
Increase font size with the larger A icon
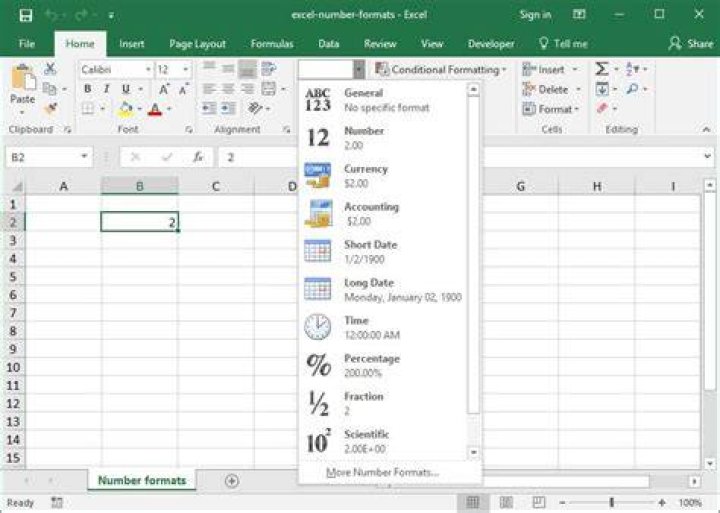164,89
